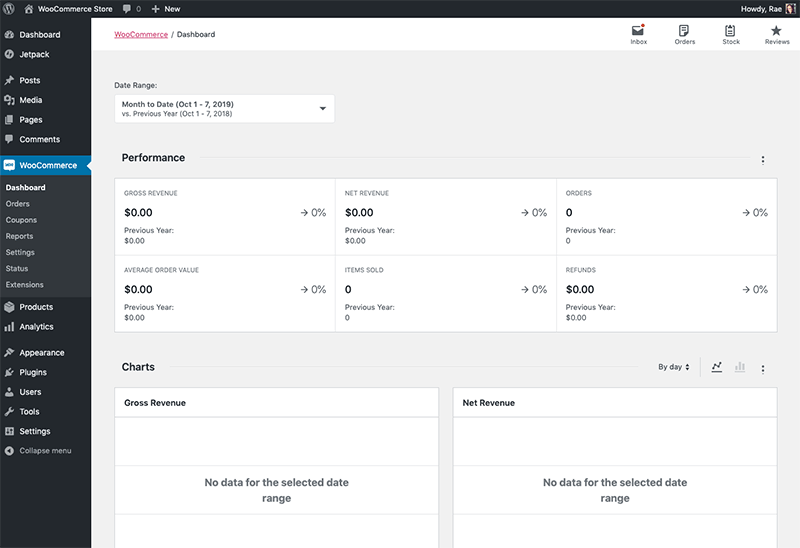This screenshot has width=800, height=548.
Task: Switch charts to line chart view
Action: coord(717,367)
